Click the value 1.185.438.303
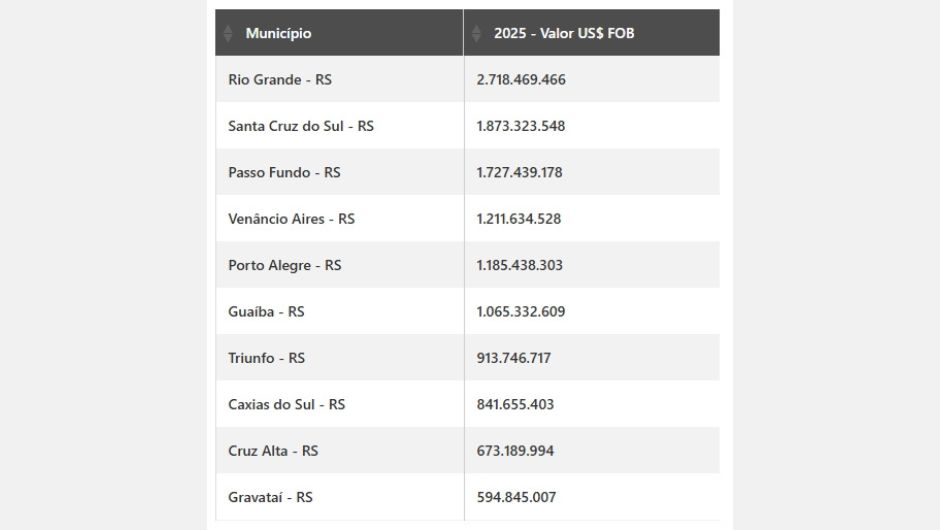This screenshot has height=530, width=940. click(520, 265)
